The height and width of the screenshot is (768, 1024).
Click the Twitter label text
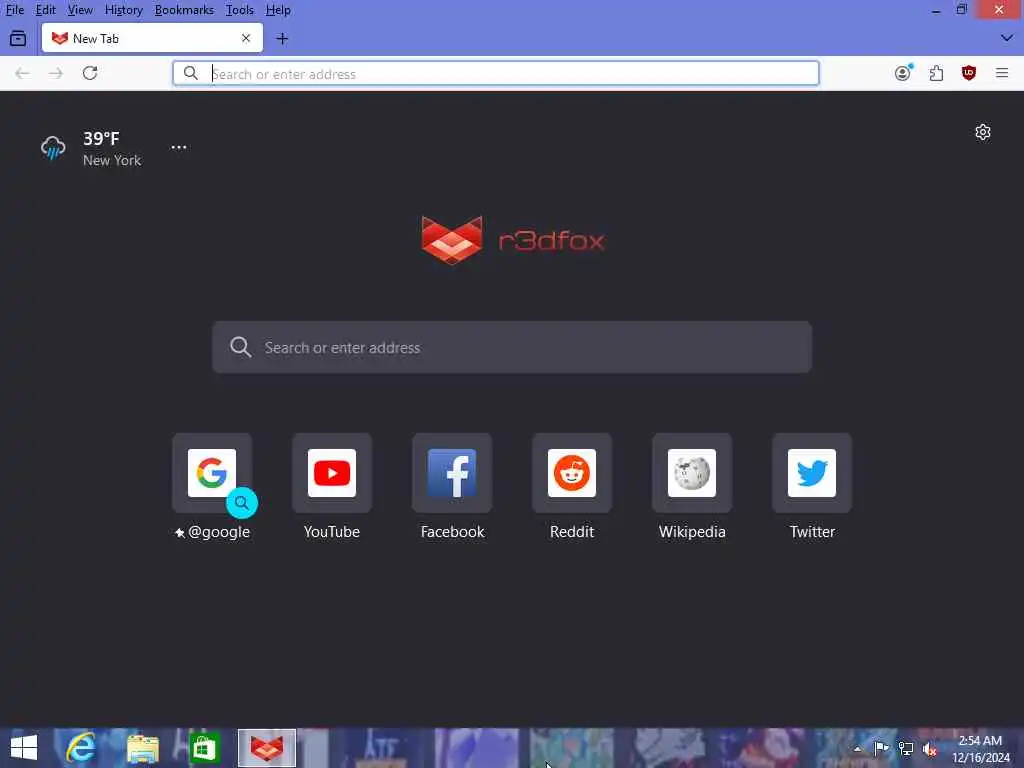(812, 532)
